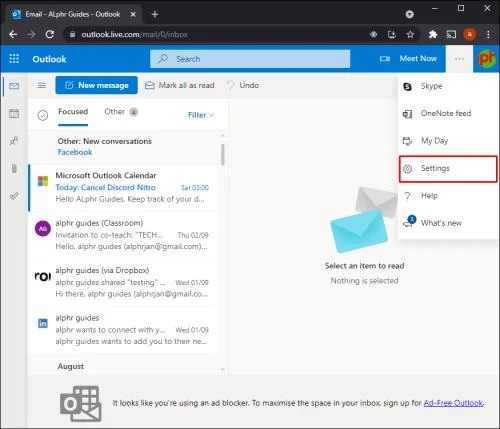Click the My Day calendar icon
Viewport: 500px width, 429px height.
[x=407, y=141]
